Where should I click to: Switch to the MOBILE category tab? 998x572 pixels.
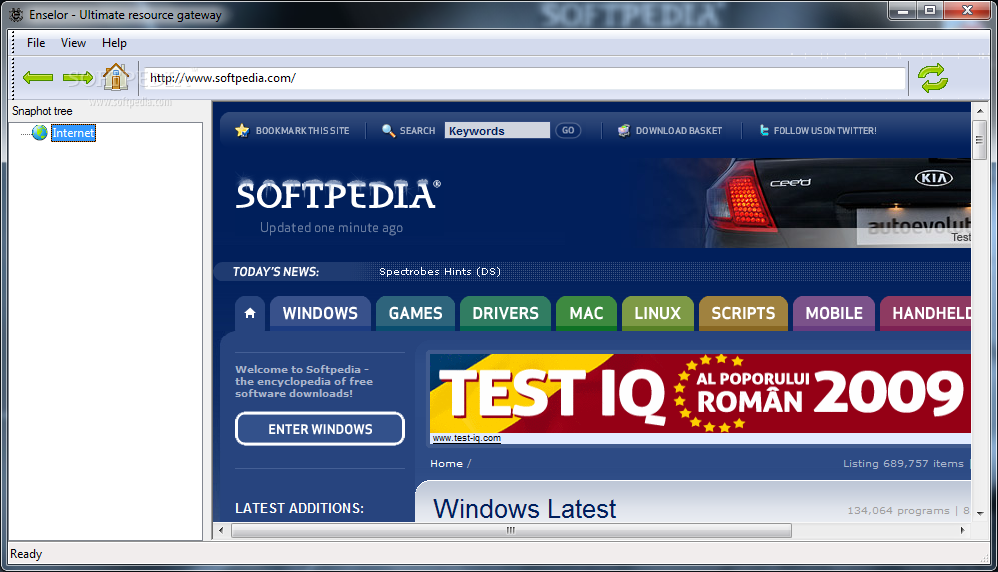coord(834,313)
